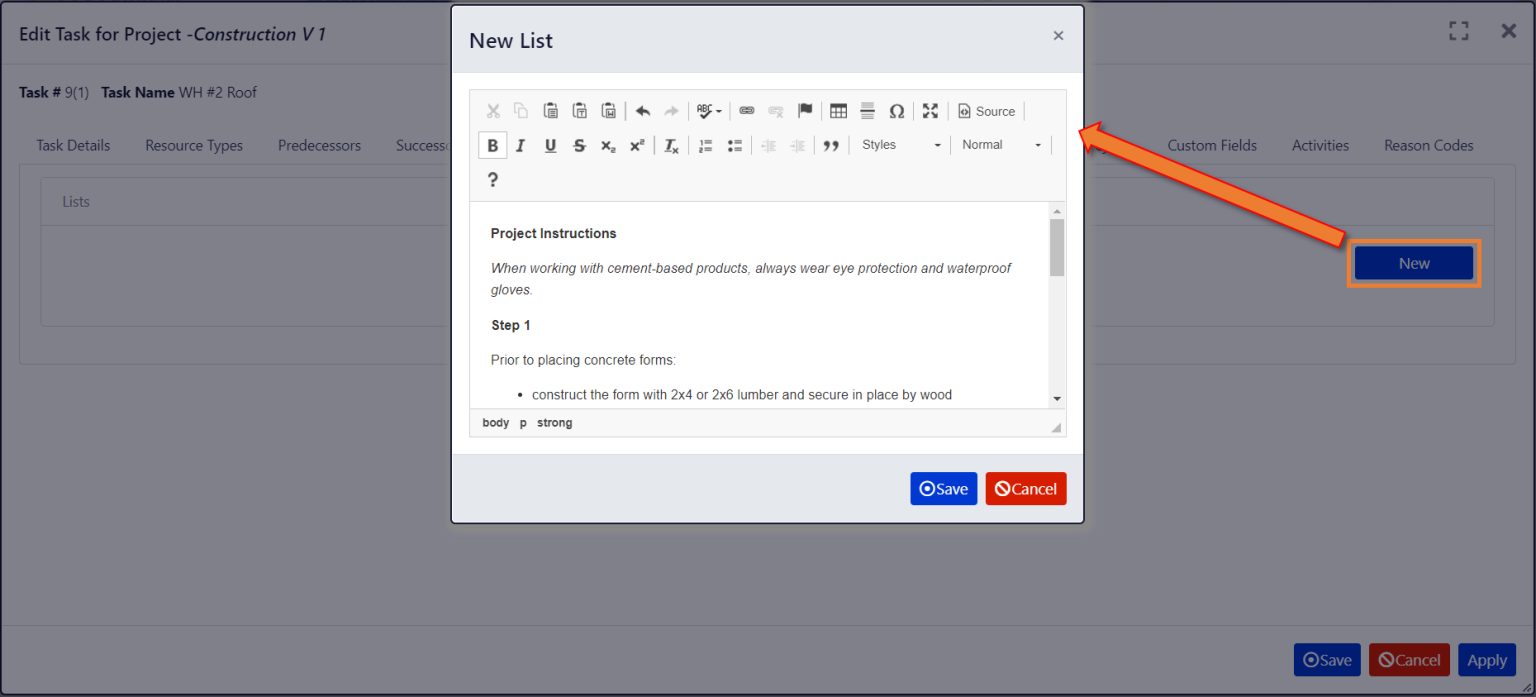Save the New List dialog
The height and width of the screenshot is (697, 1536).
[x=944, y=489]
